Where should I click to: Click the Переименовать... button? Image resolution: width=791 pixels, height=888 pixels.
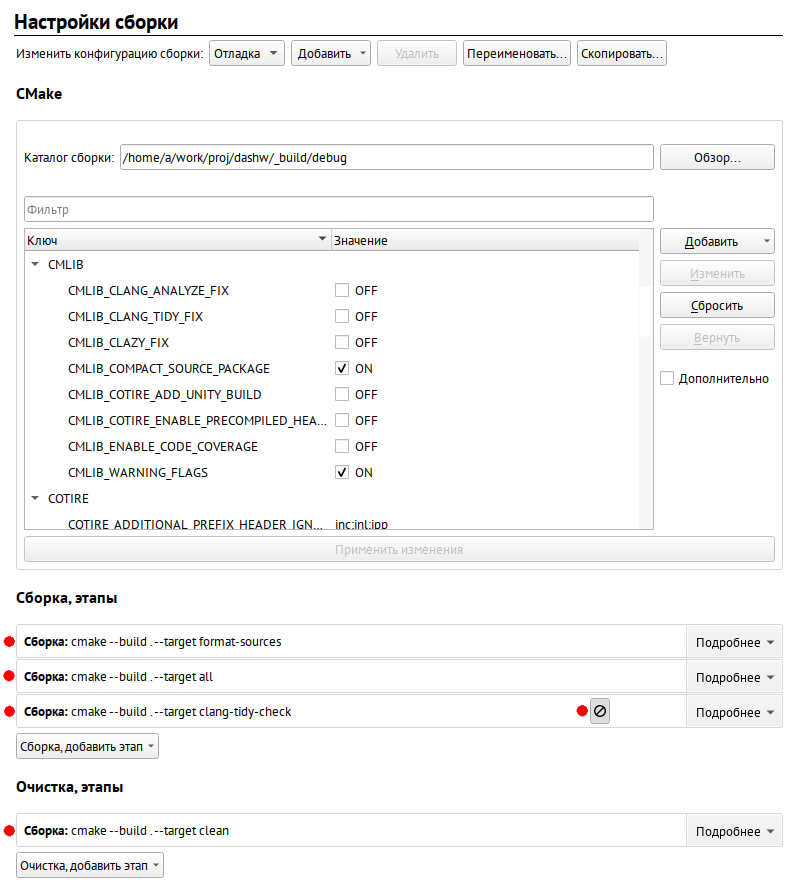516,53
